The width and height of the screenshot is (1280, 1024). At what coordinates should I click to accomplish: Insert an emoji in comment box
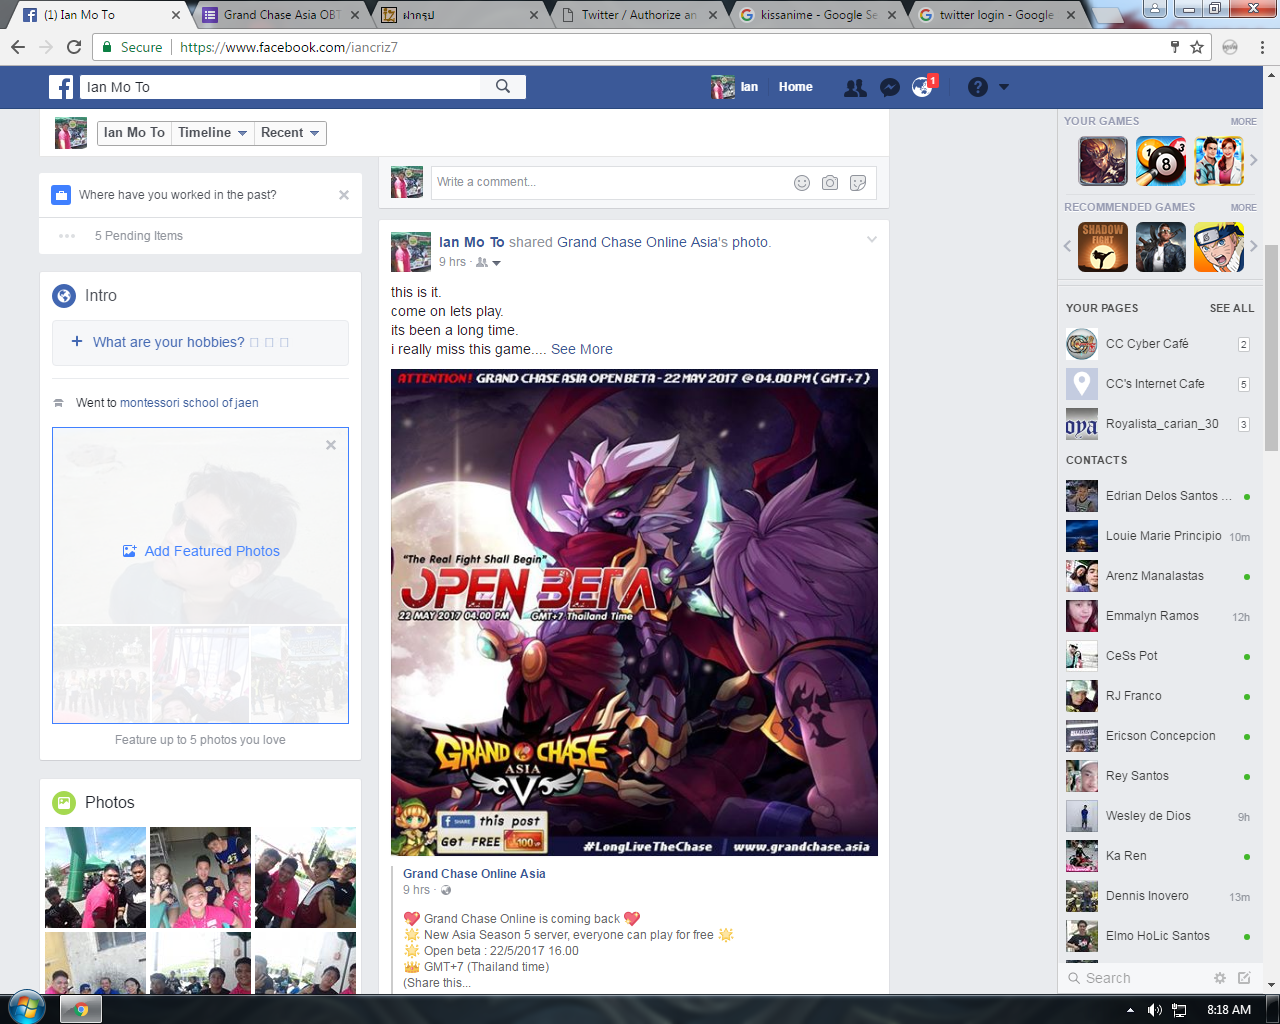point(802,182)
